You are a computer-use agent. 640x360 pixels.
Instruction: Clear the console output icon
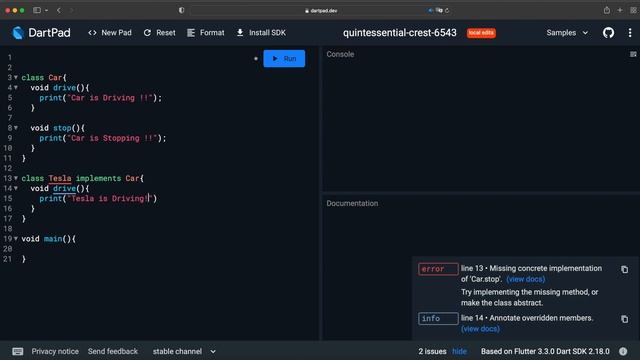633,54
